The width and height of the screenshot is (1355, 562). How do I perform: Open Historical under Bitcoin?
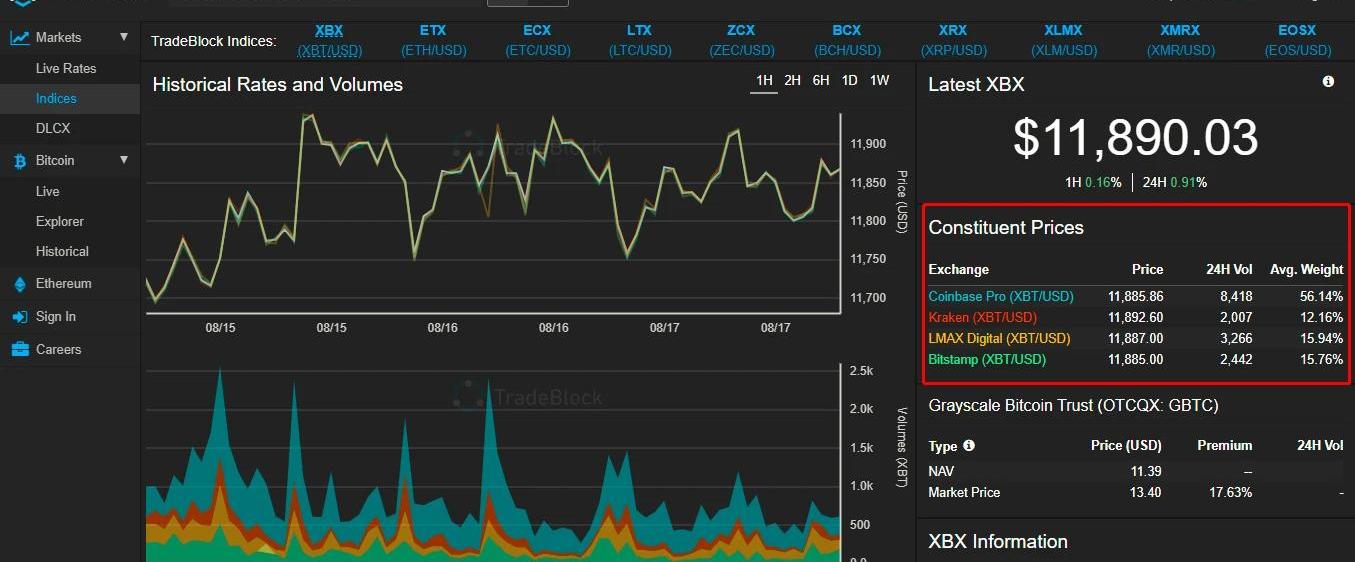click(62, 251)
